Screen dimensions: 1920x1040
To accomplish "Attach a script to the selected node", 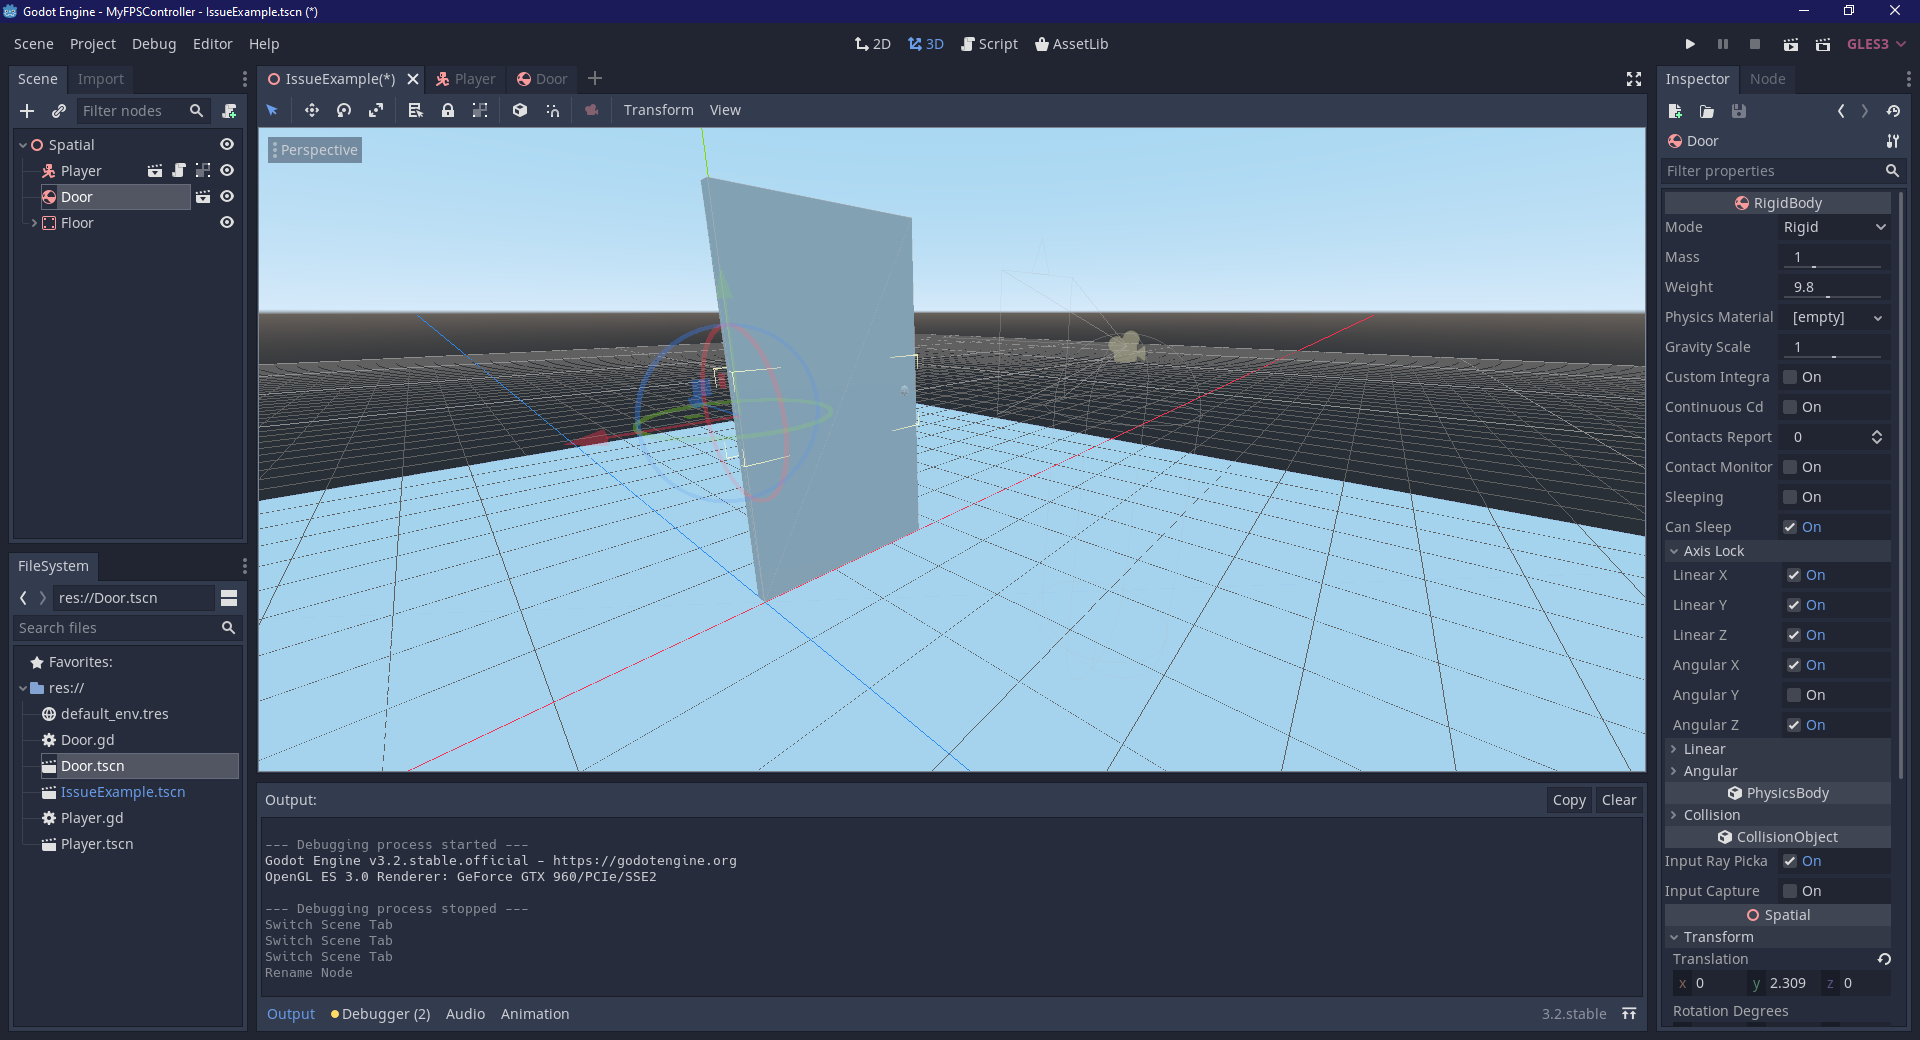I will click(x=229, y=111).
